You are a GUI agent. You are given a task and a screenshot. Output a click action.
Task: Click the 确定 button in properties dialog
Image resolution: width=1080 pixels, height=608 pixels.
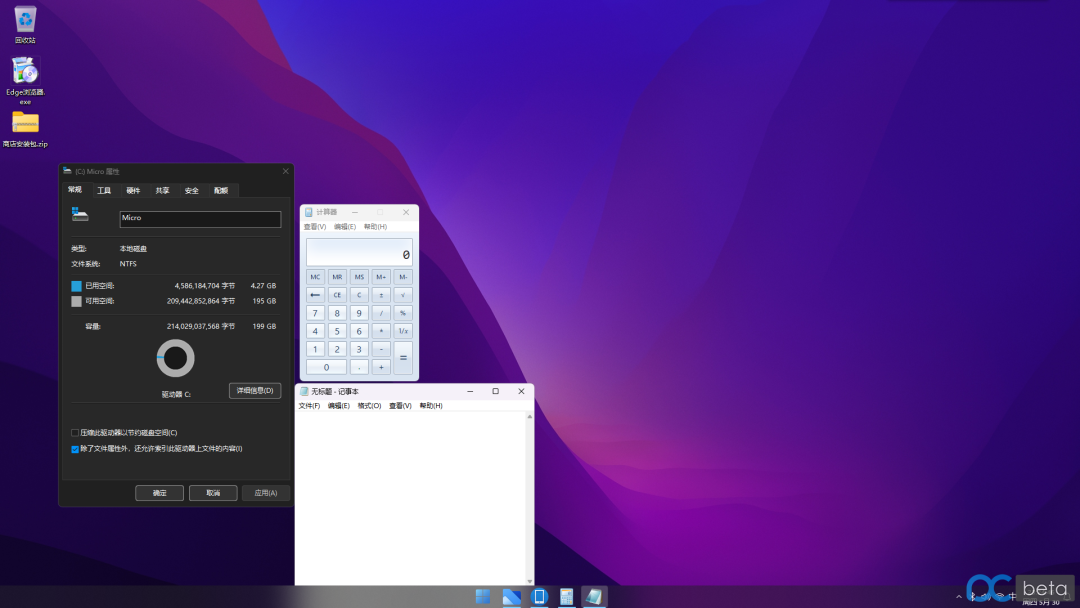[x=159, y=493]
